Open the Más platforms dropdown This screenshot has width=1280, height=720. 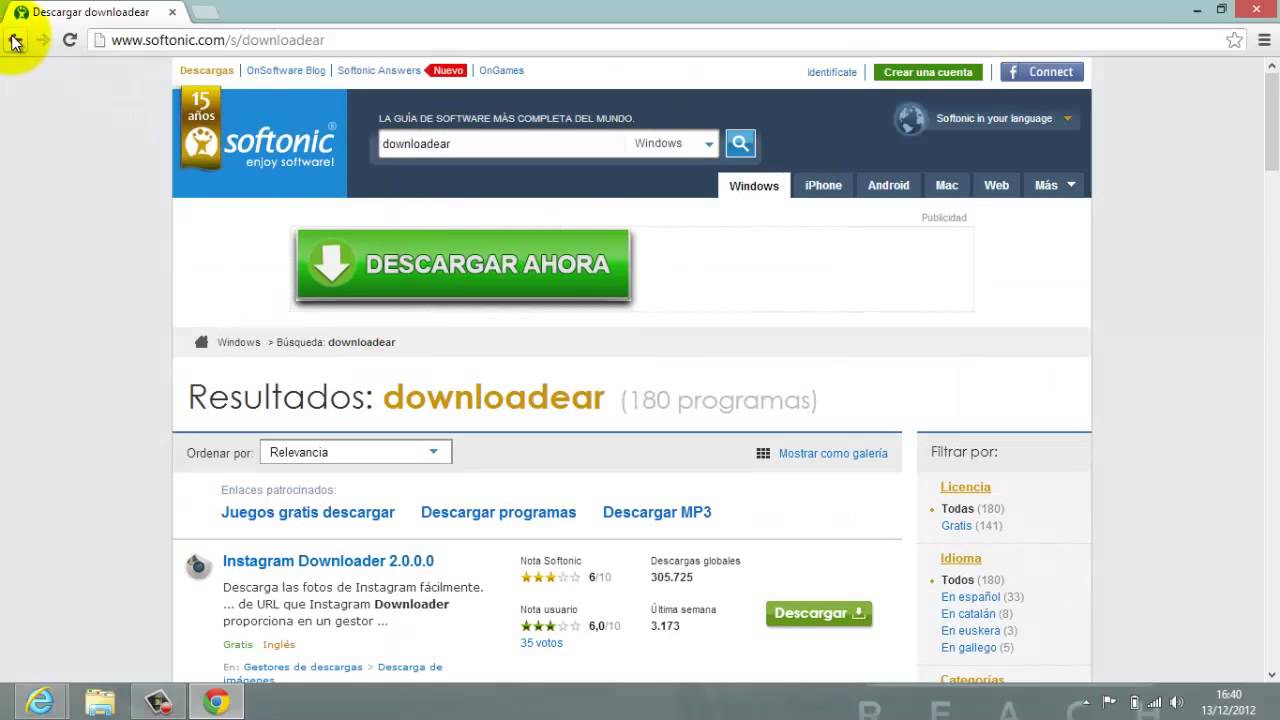pyautogui.click(x=1055, y=185)
